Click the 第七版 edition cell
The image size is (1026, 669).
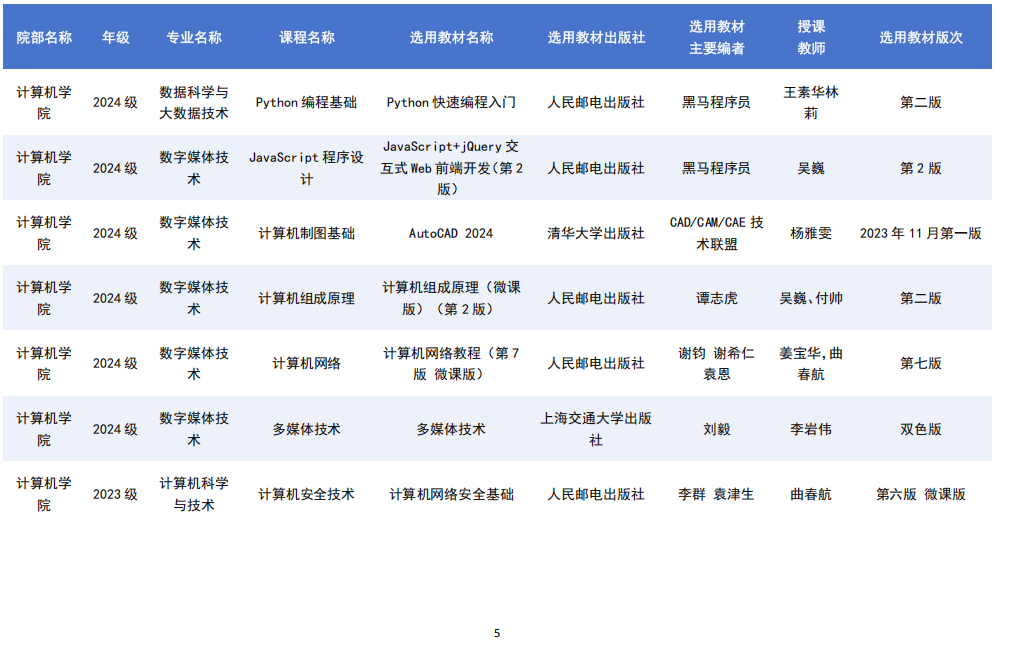[x=921, y=363]
